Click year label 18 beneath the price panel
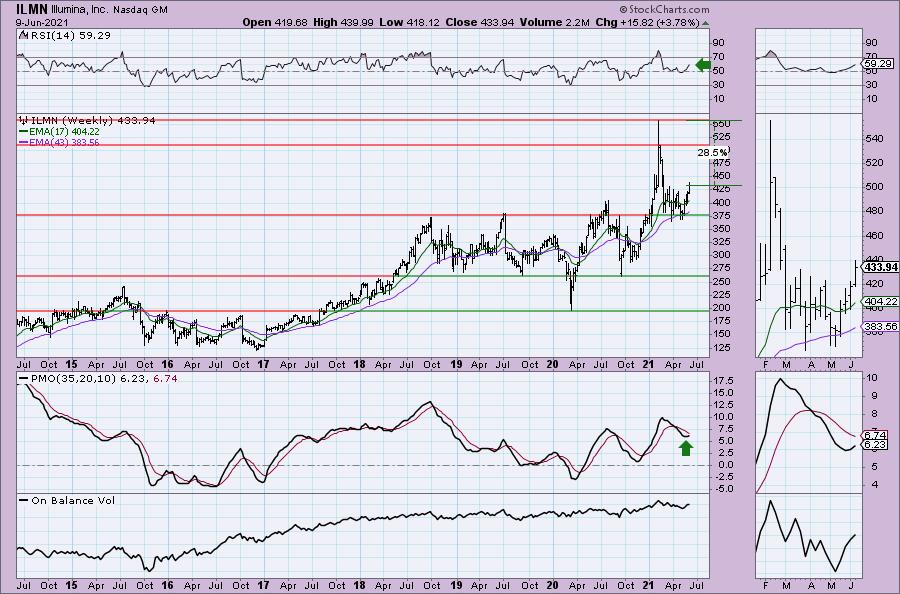900x594 pixels. coord(359,364)
